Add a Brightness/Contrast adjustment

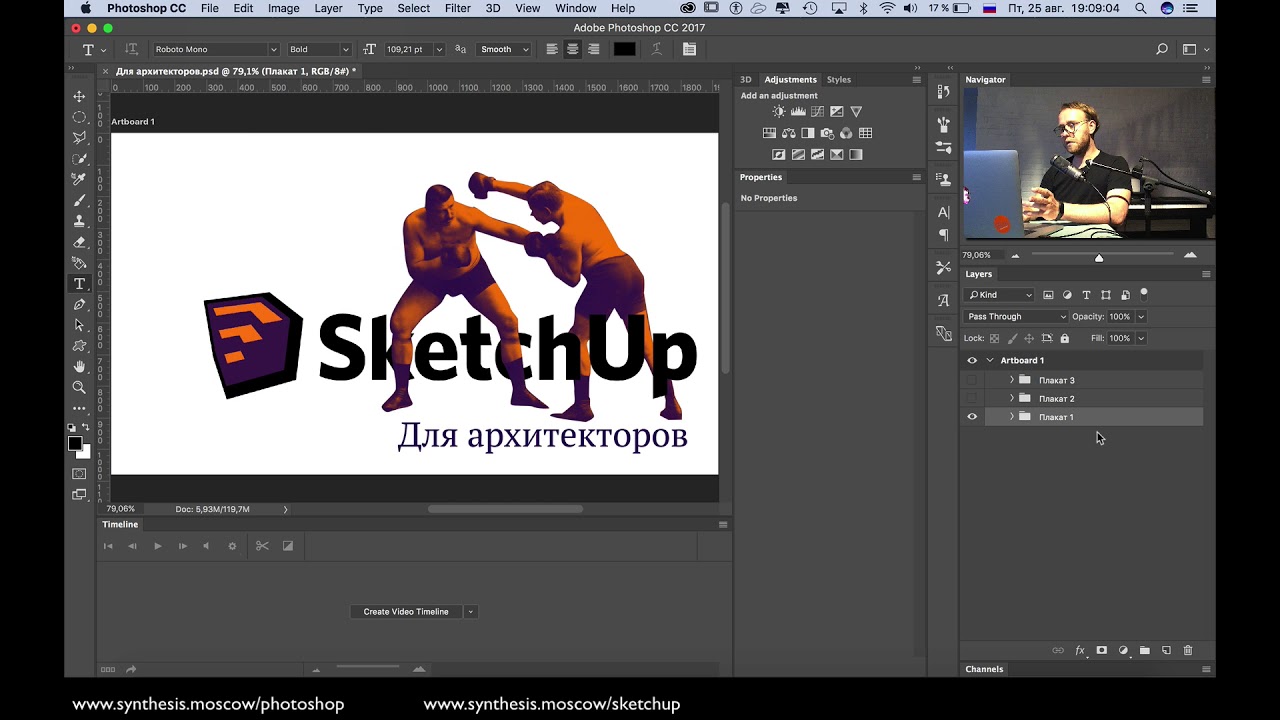779,112
